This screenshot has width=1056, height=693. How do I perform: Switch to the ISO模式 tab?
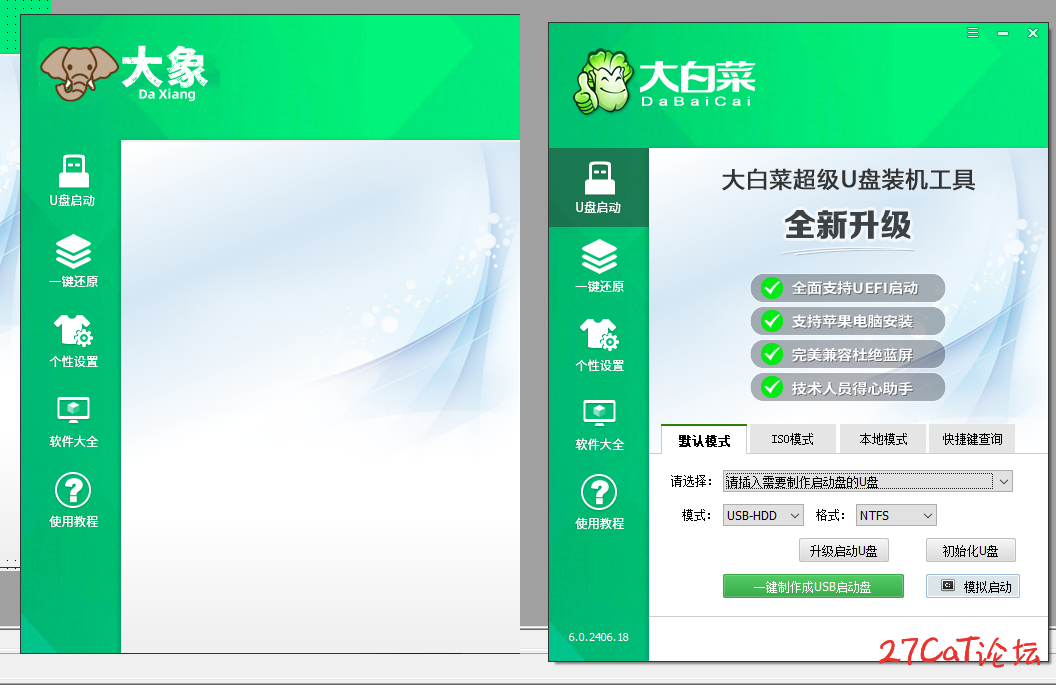(x=792, y=439)
